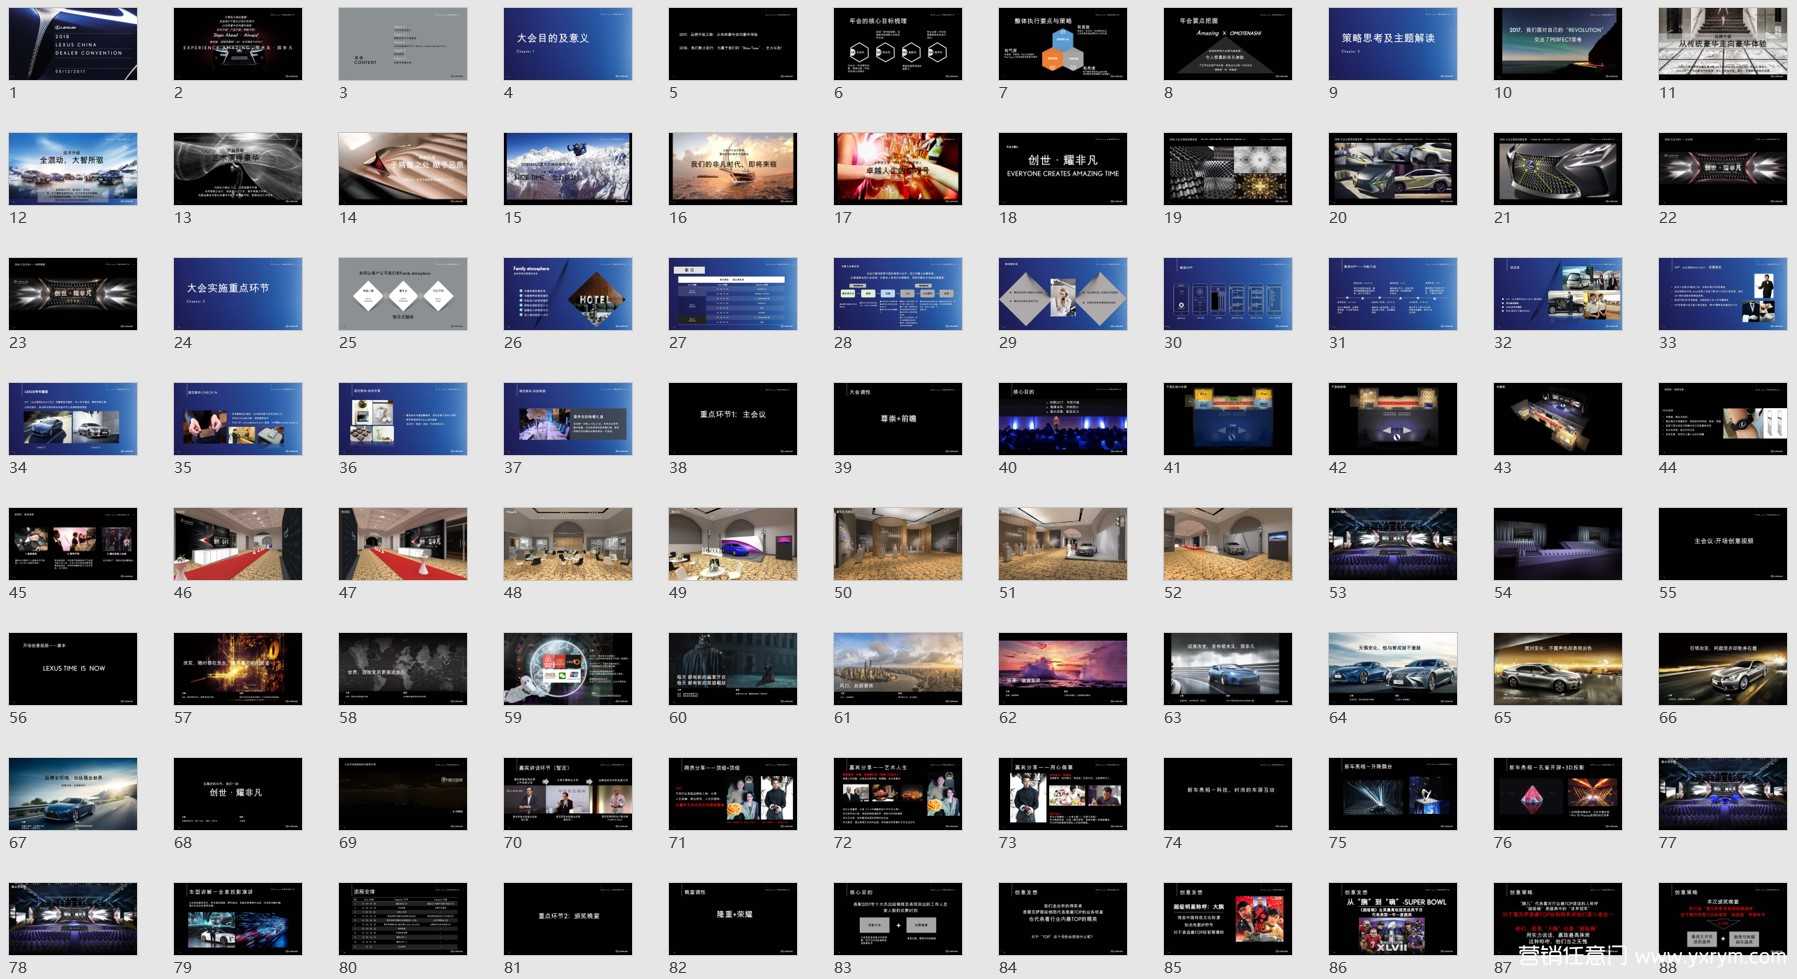Open slide 2 thumbnail with dark car image
1797x979 pixels.
(x=238, y=44)
